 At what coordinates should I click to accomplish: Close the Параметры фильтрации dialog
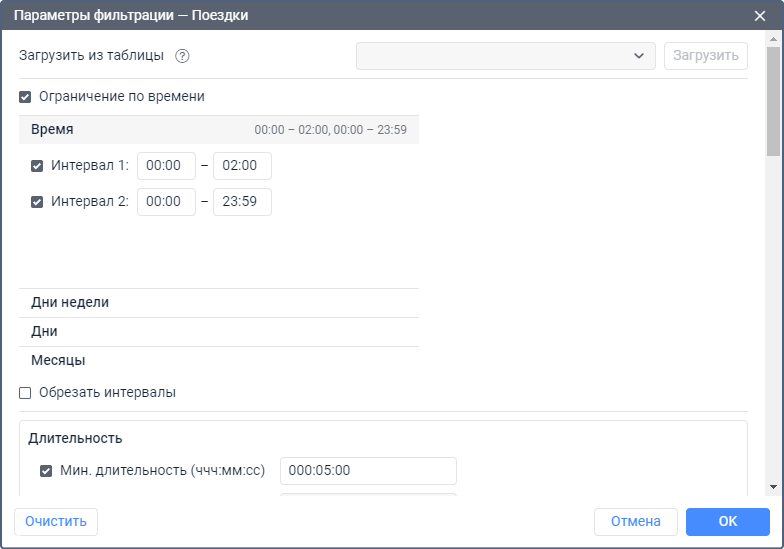click(x=760, y=15)
